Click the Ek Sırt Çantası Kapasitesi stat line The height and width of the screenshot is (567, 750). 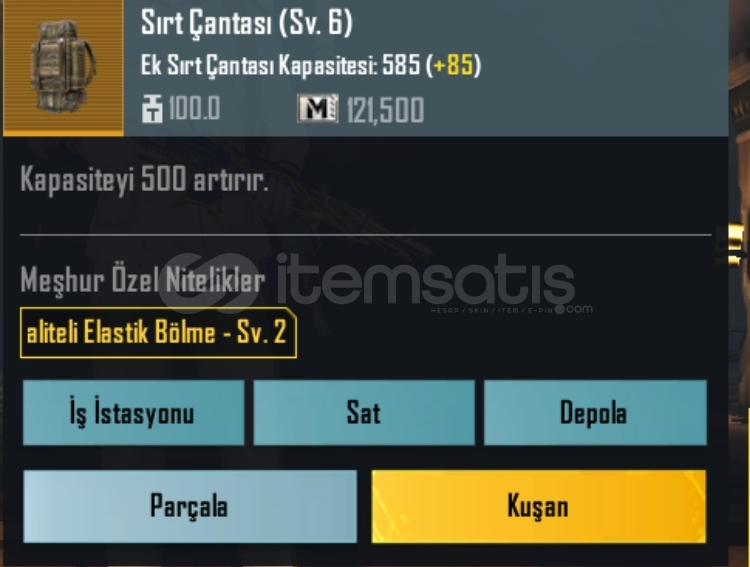coord(310,65)
